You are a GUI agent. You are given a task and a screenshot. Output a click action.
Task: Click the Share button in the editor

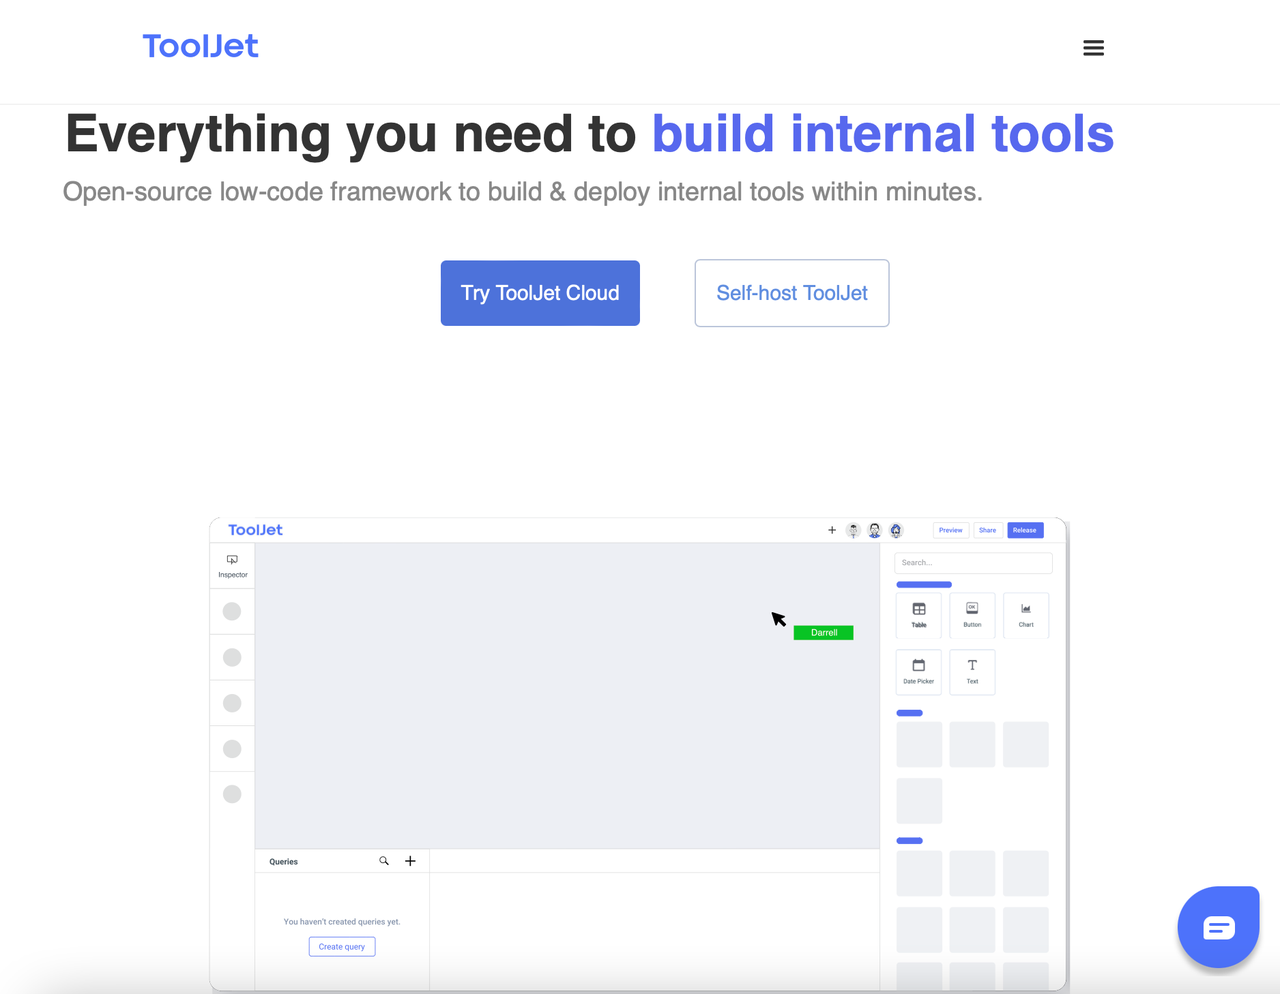click(x=987, y=530)
